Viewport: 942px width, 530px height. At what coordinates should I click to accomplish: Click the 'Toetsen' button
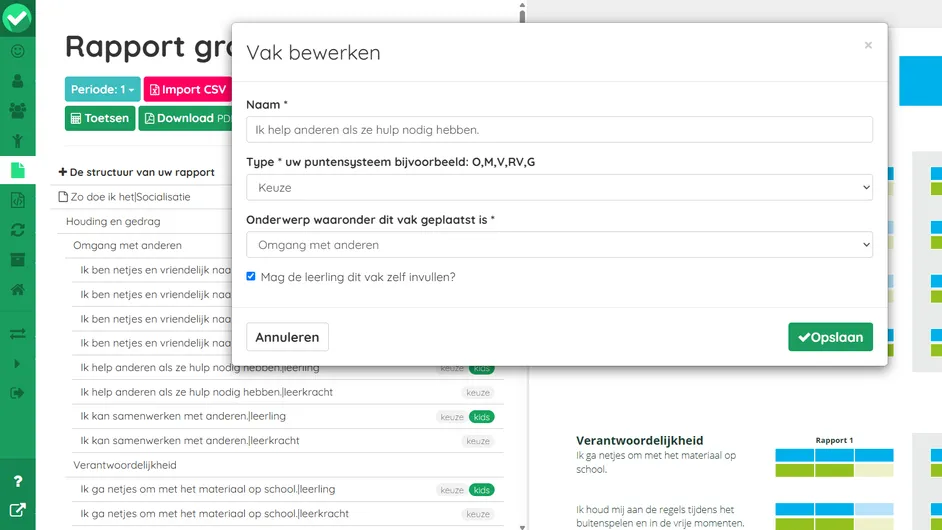(100, 118)
